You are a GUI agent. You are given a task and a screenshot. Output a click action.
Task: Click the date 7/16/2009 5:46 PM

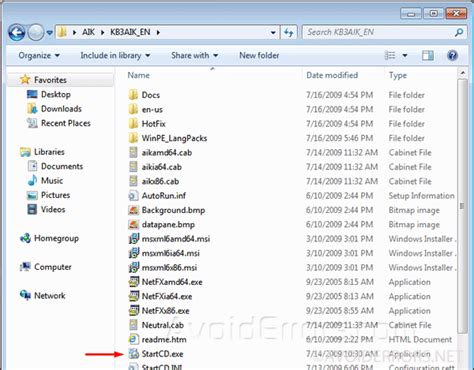tap(339, 138)
